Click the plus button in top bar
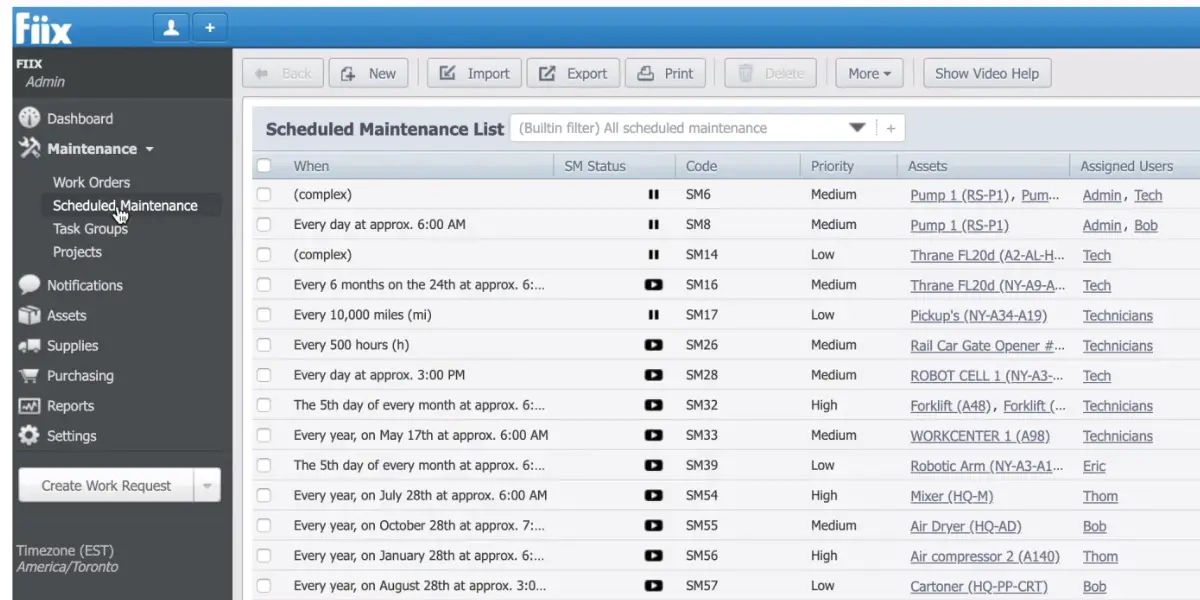Image resolution: width=1200 pixels, height=600 pixels. pos(209,28)
